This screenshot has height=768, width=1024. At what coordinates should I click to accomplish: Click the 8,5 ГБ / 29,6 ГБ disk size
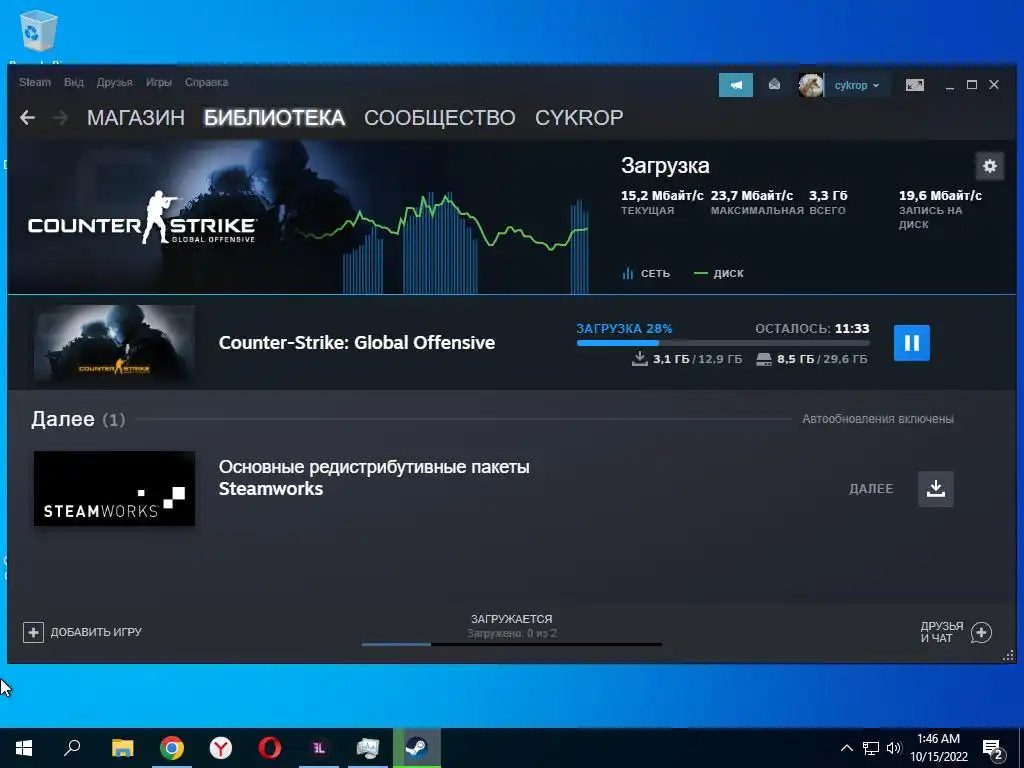point(812,359)
